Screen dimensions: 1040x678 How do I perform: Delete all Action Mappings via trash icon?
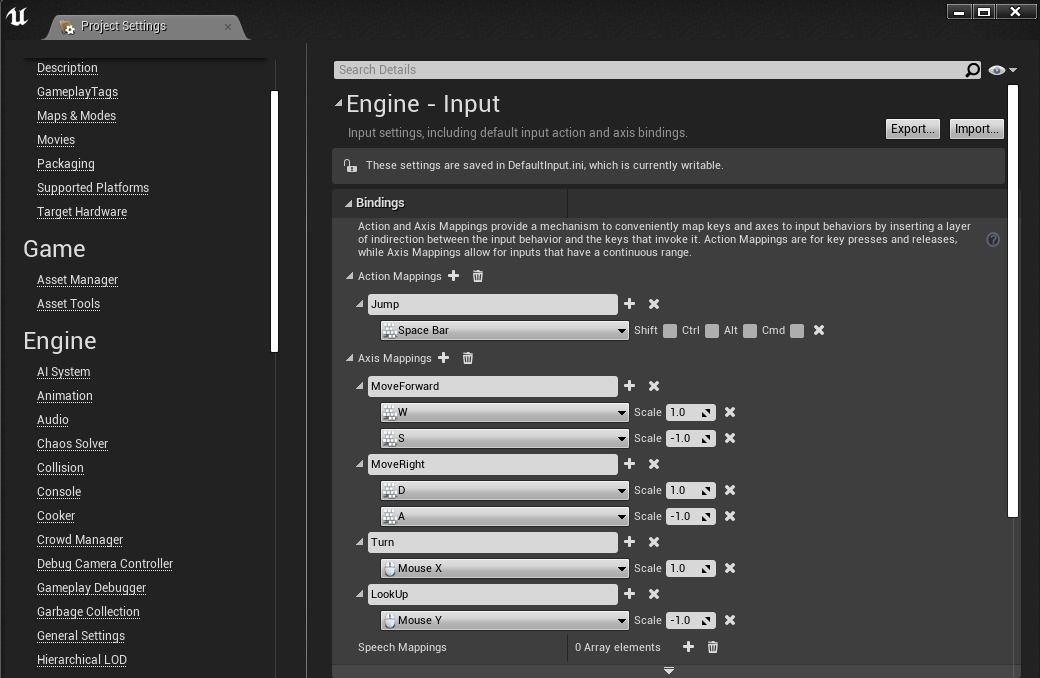tap(477, 276)
